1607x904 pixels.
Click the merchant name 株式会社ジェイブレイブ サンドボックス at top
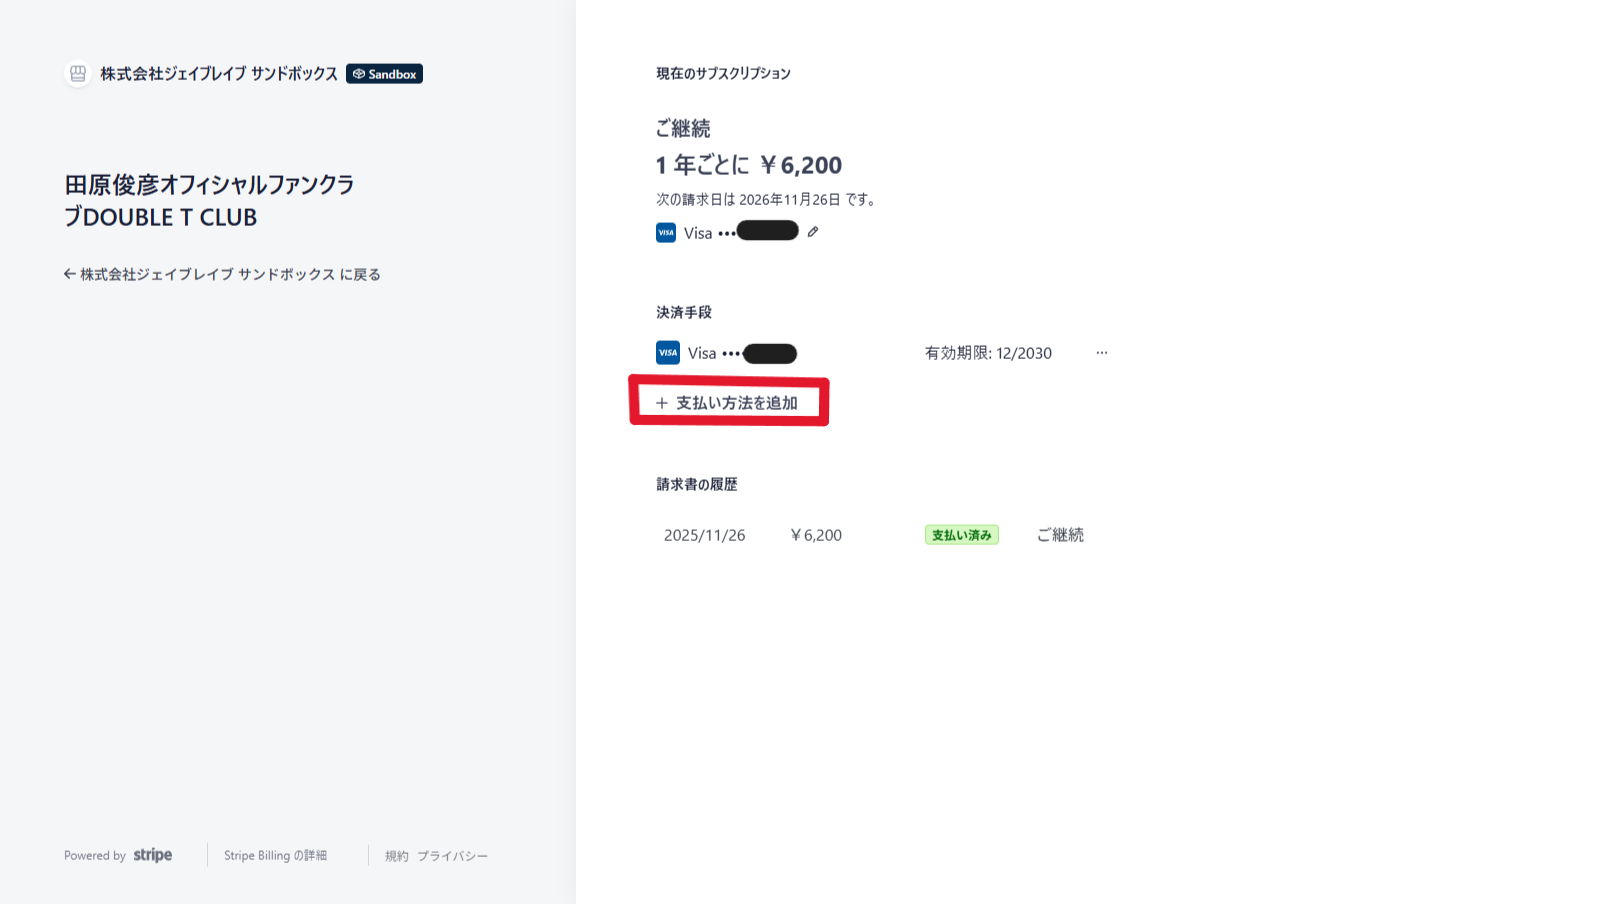(x=219, y=74)
